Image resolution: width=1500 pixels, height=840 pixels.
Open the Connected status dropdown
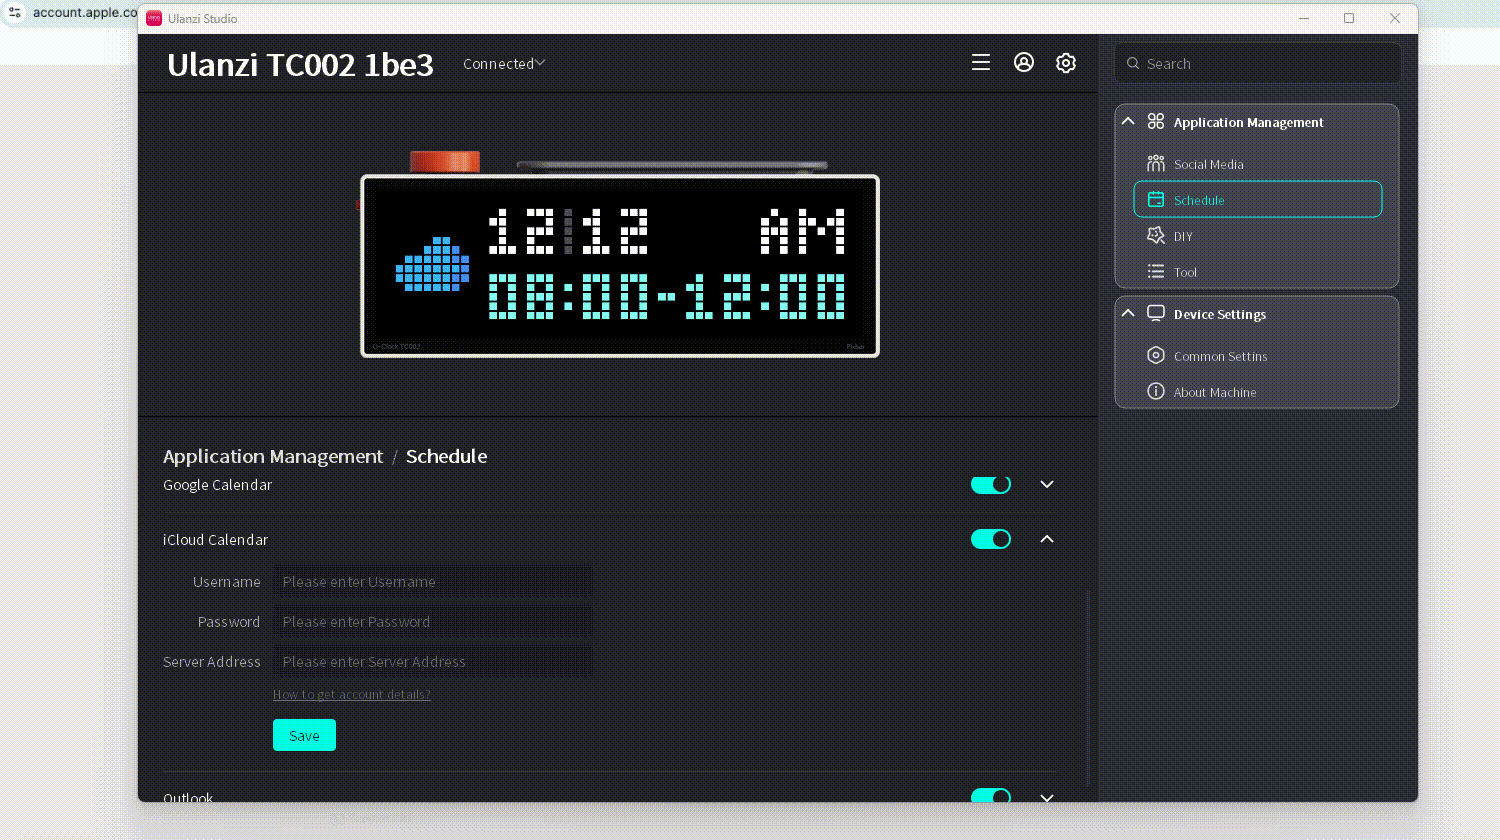504,63
